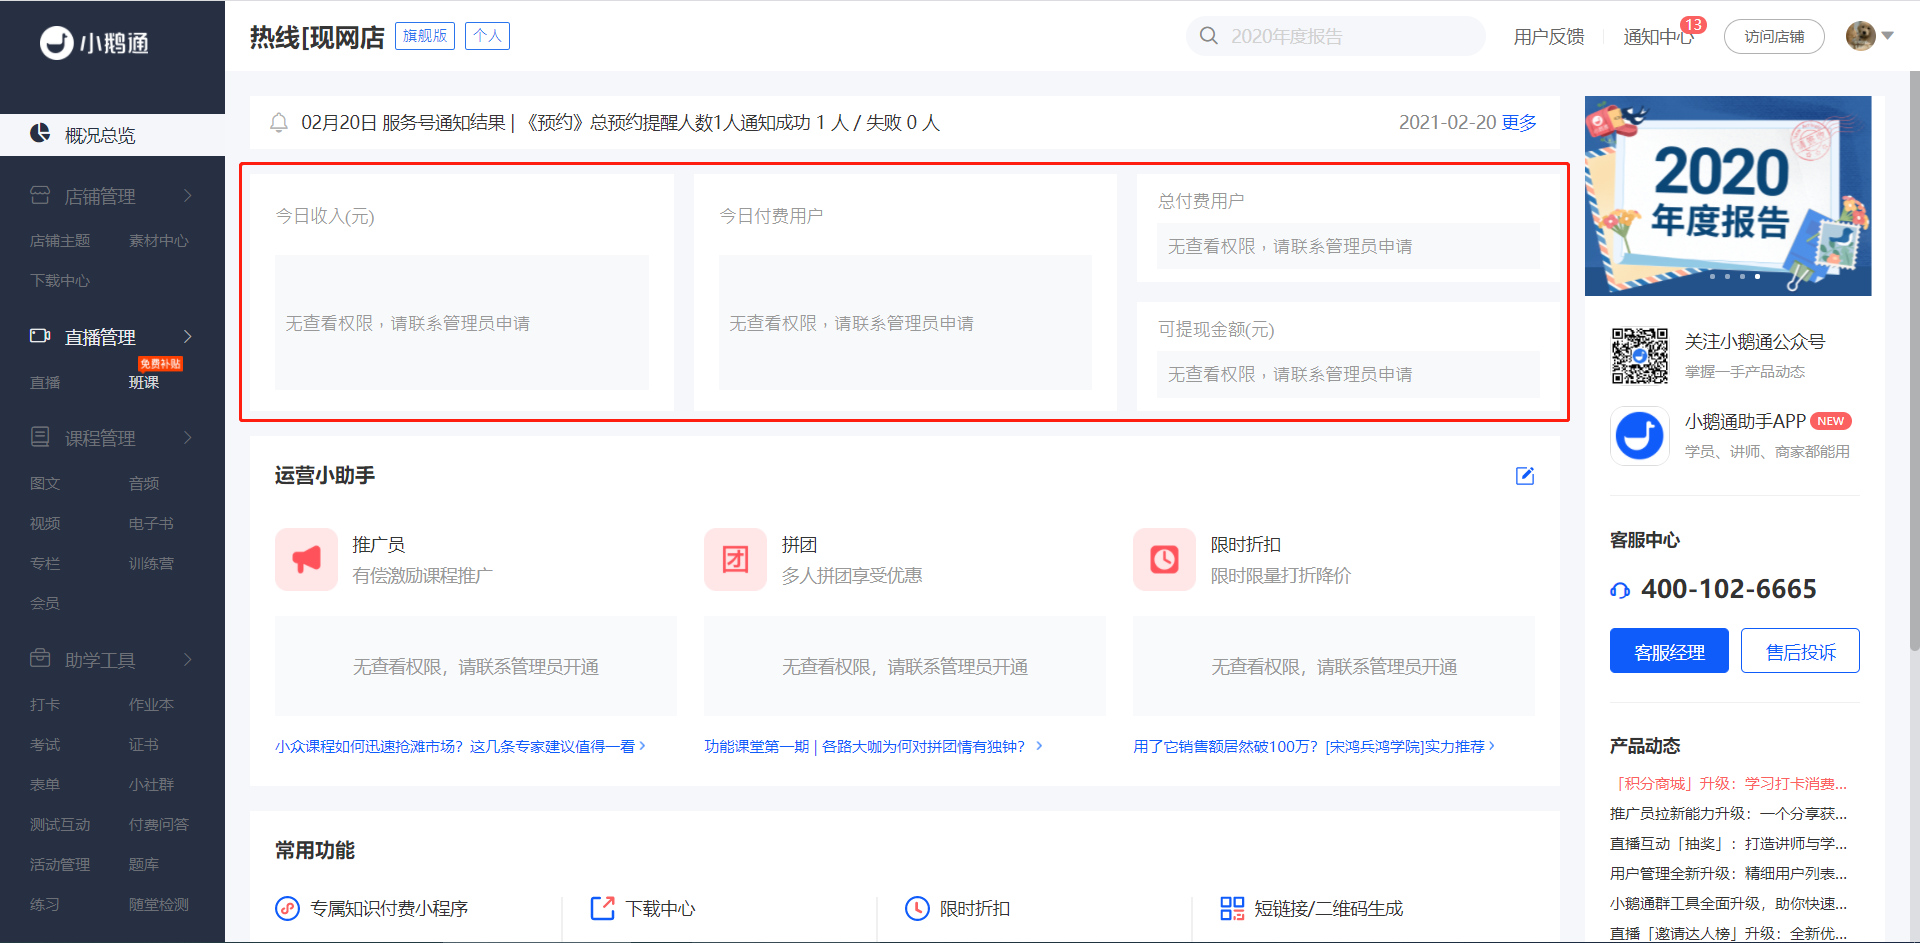Click the 短链接/二维码生成 QR icon
This screenshot has width=1920, height=943.
pyautogui.click(x=1232, y=908)
